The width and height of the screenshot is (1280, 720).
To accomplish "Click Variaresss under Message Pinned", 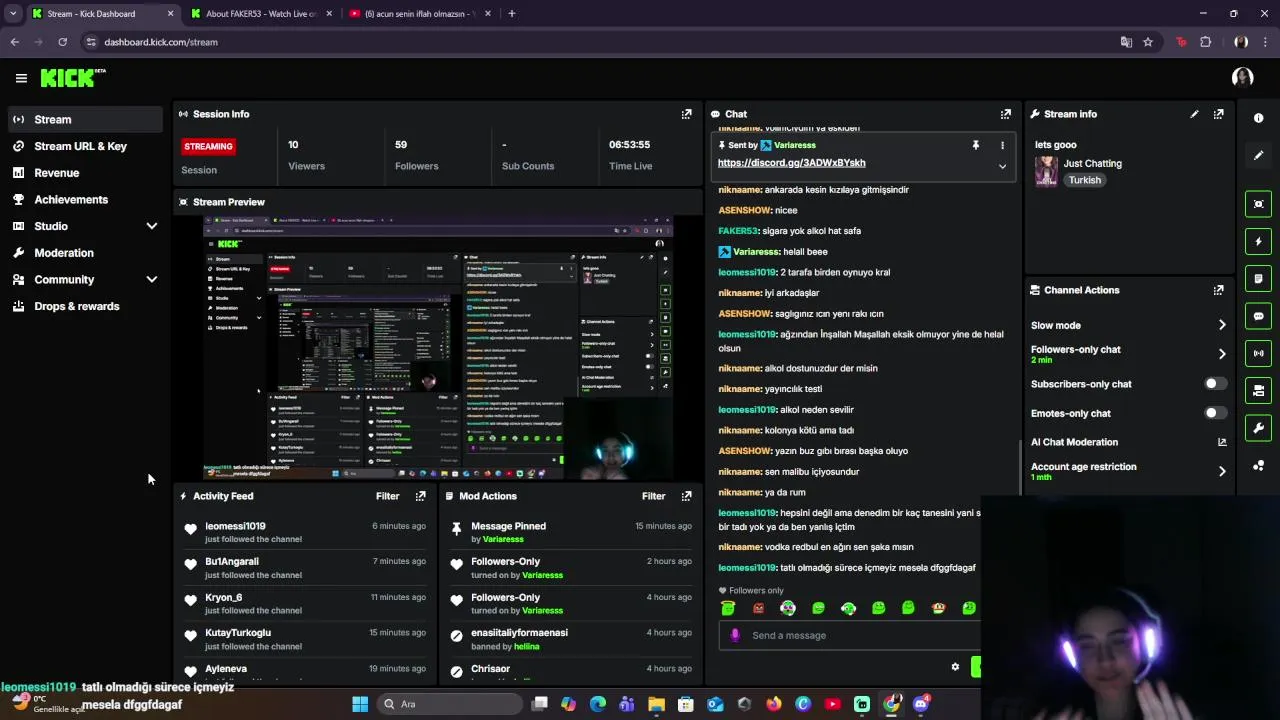I will pyautogui.click(x=503, y=540).
